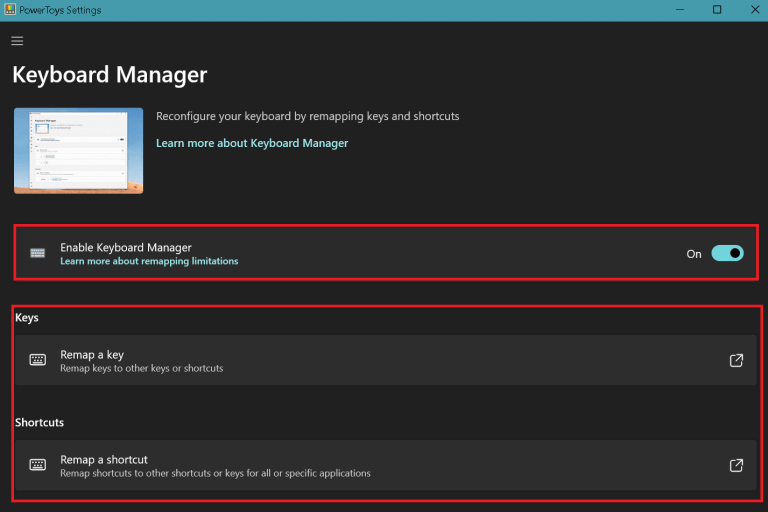Viewport: 768px width, 512px height.
Task: Click 'Reconfigure your keyboard by remapping' description
Action: coord(308,116)
